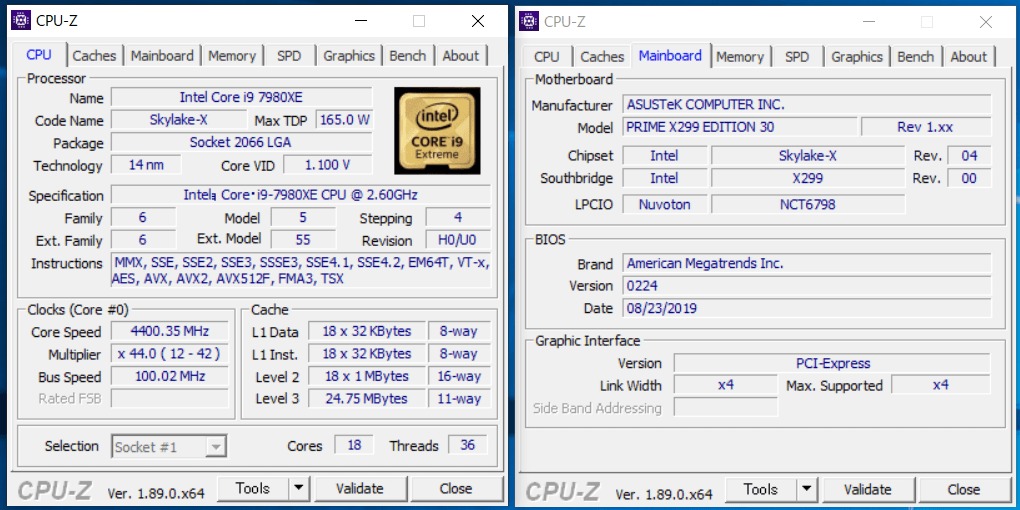Image resolution: width=1020 pixels, height=510 pixels.
Task: Click the Revision value H0/U0
Action: click(458, 239)
